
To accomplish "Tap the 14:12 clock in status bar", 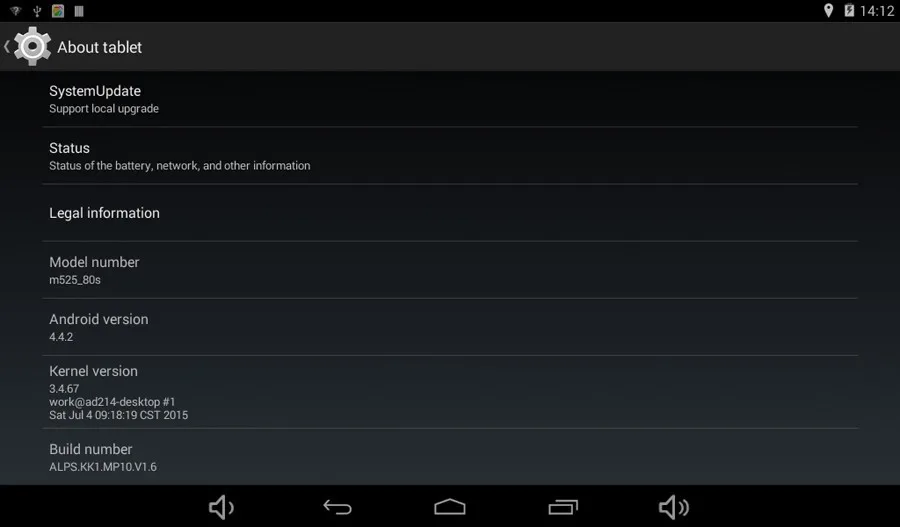I will 877,11.
